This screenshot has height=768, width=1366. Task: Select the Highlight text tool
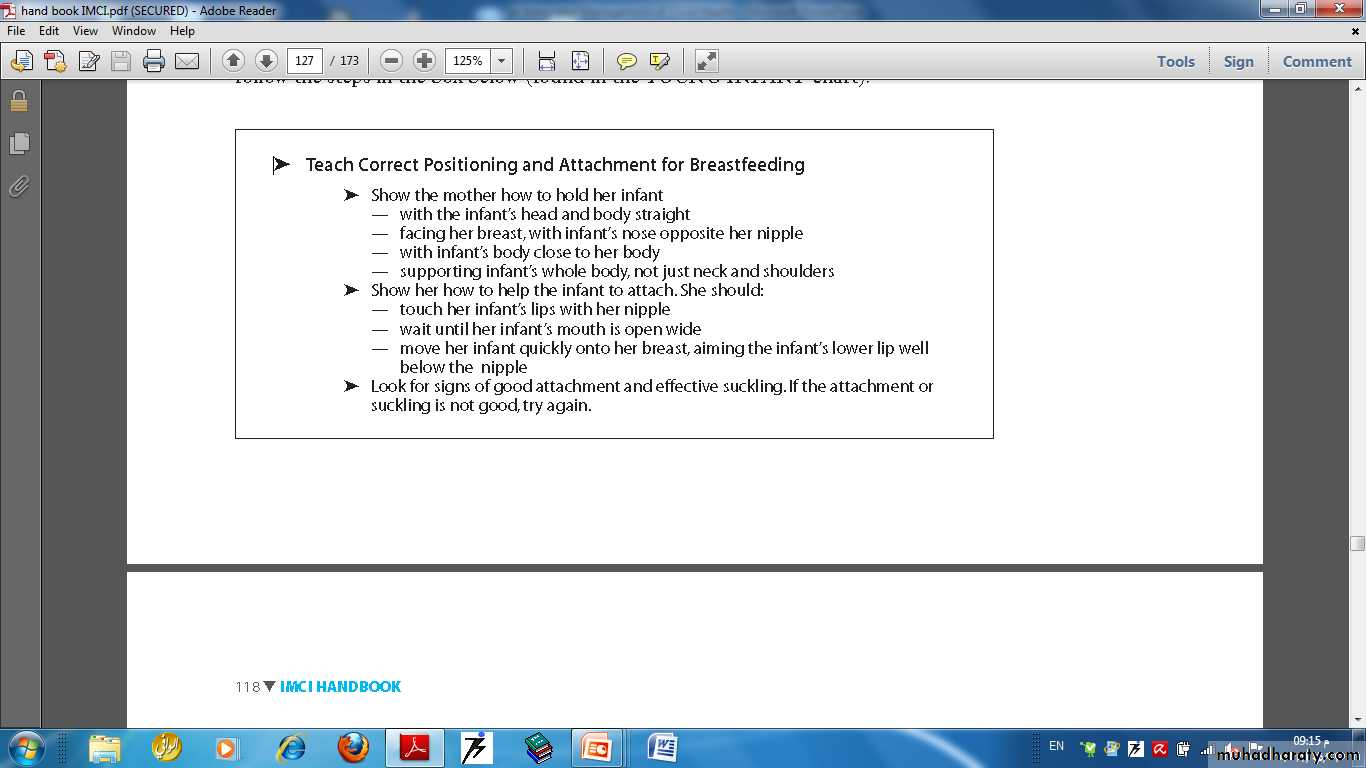659,61
